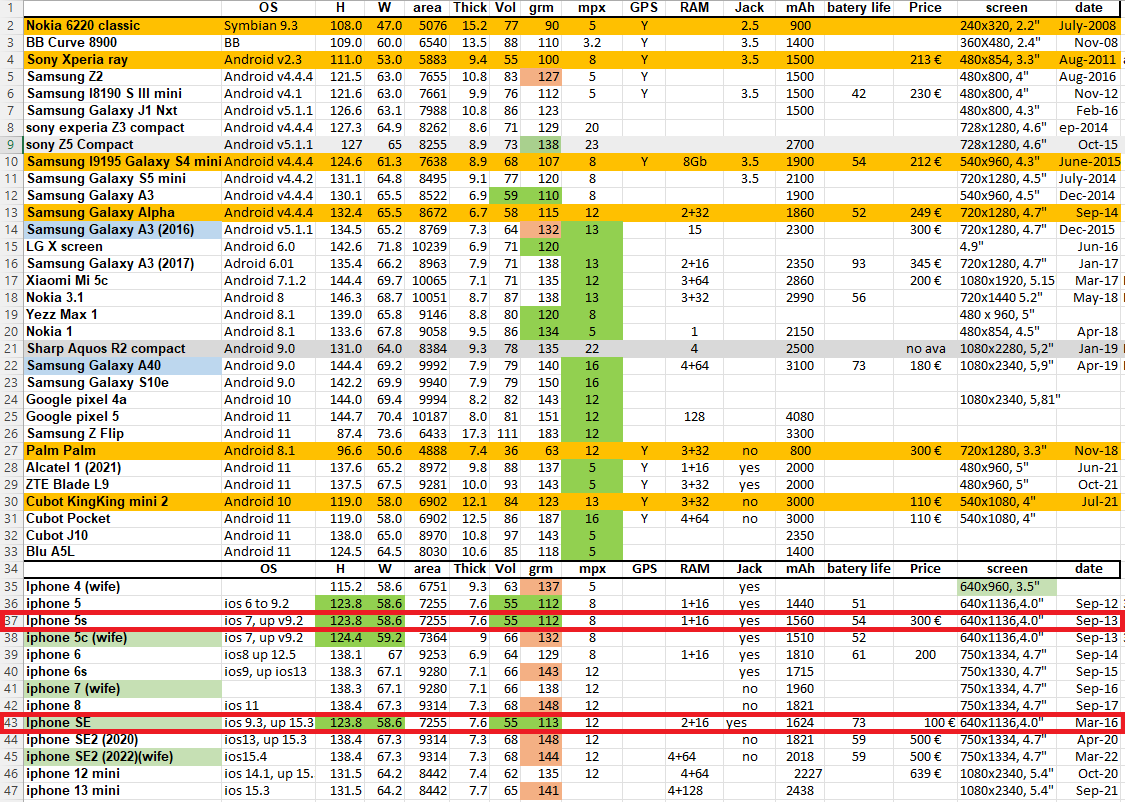This screenshot has width=1125, height=802.
Task: Select the "Sony Xperia ray" cell
Action: 123,60
